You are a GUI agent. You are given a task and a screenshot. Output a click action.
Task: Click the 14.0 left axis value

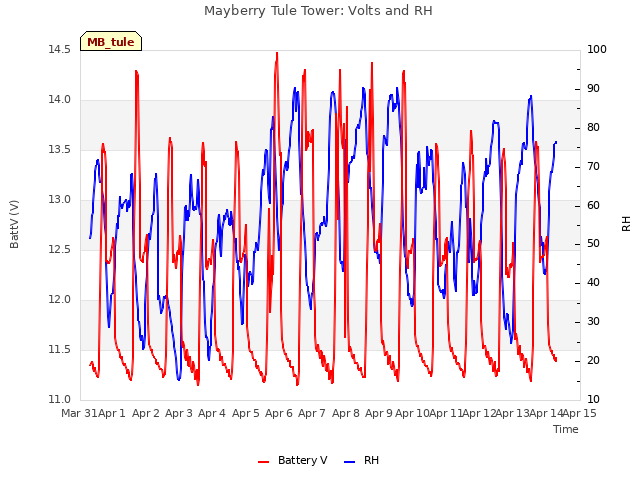(59, 100)
